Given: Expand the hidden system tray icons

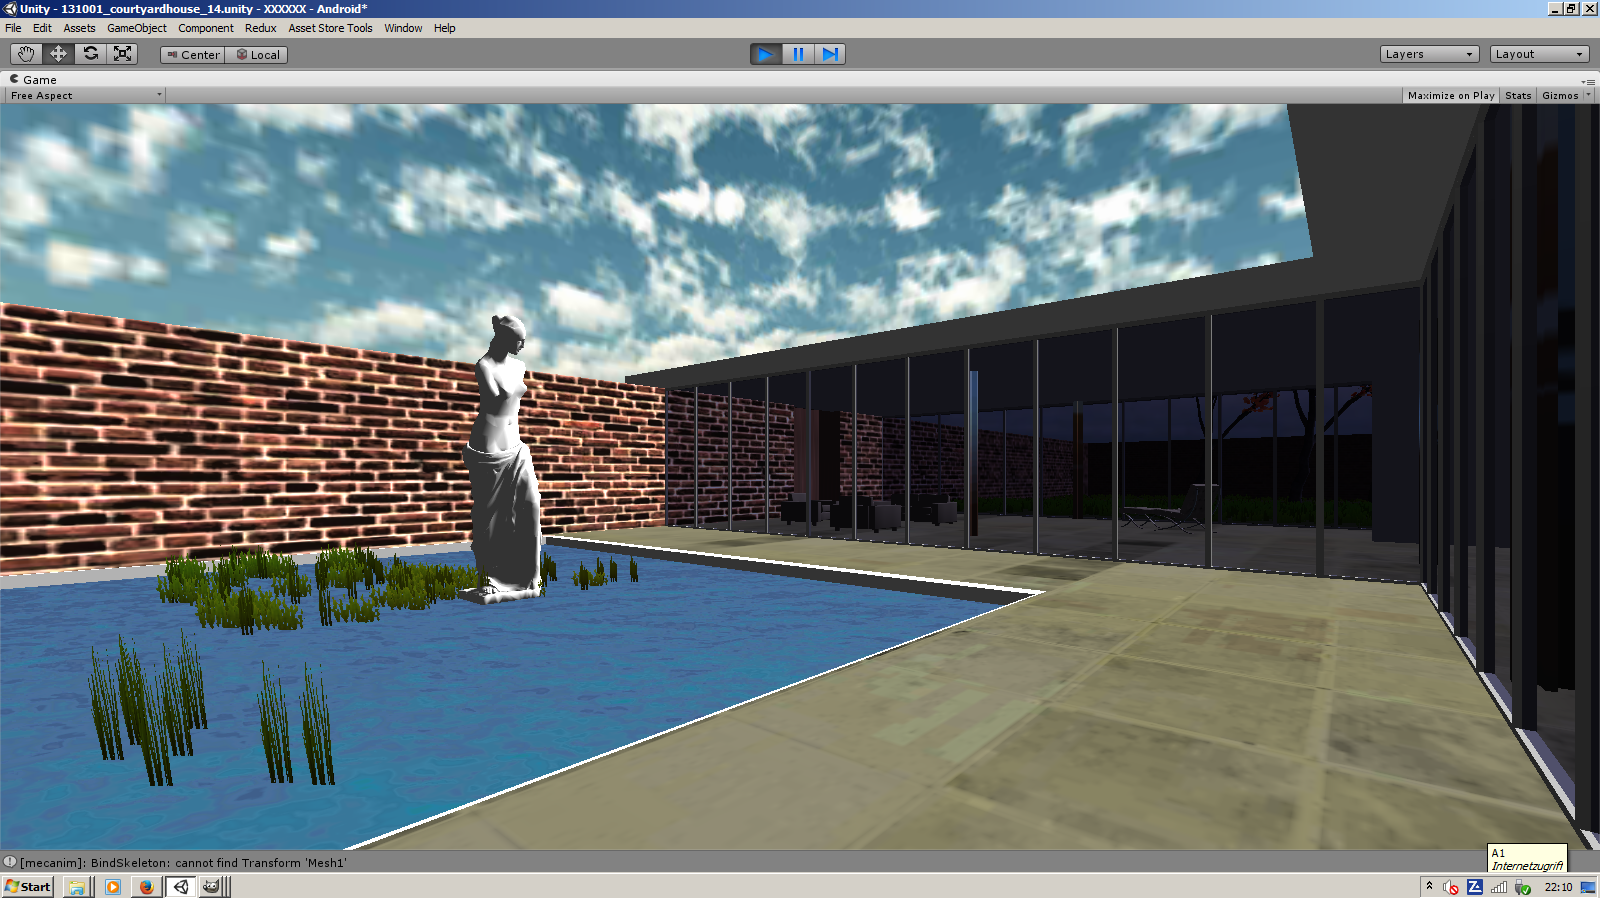Looking at the screenshot, I should [x=1429, y=886].
